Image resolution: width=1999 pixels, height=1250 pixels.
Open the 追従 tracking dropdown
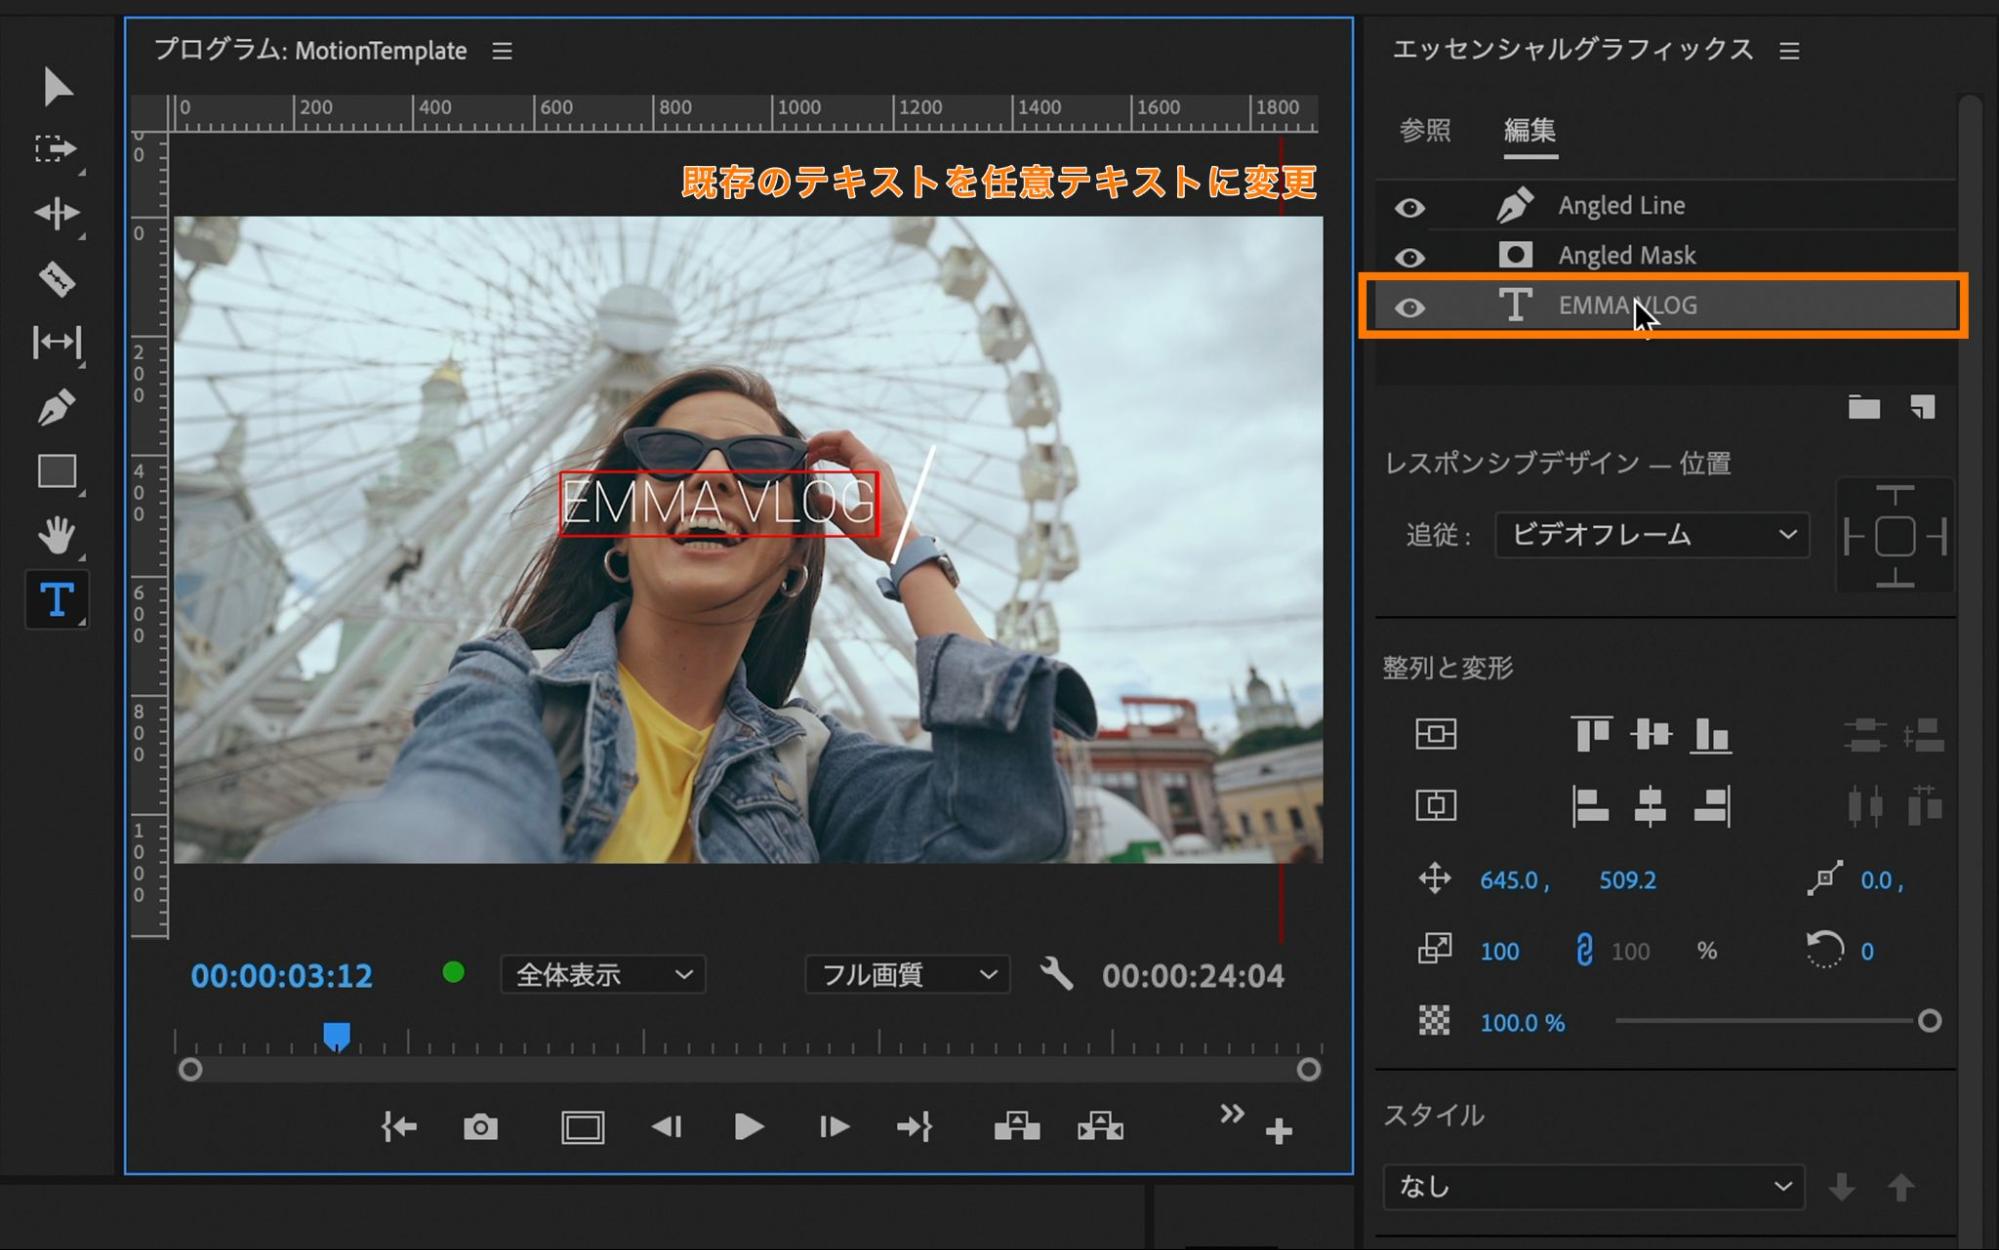[x=1652, y=536]
